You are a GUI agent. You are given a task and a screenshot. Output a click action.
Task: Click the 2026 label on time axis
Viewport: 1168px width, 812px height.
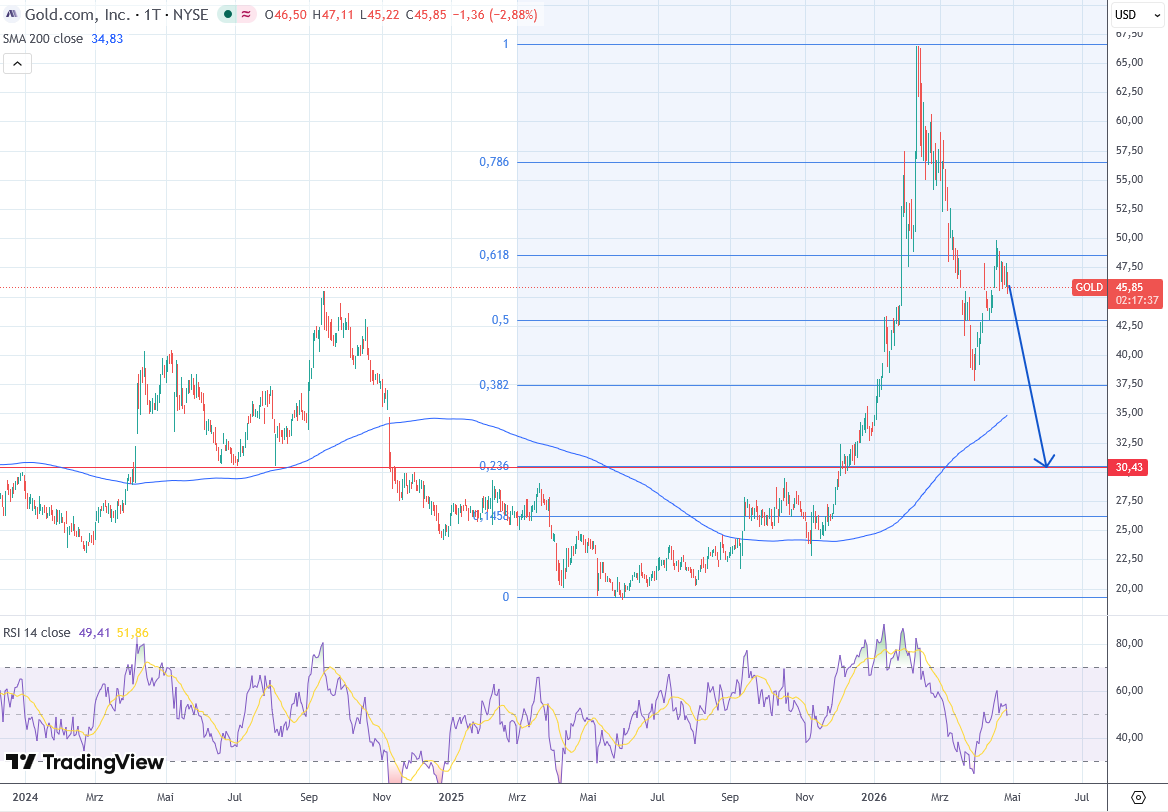click(873, 797)
